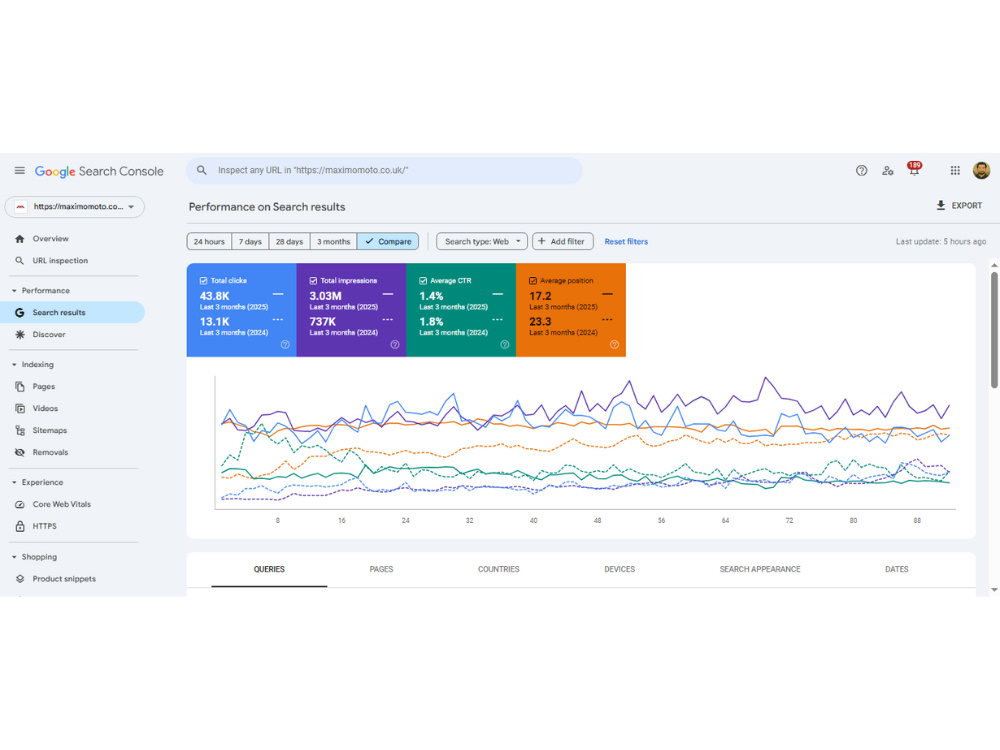This screenshot has width=1000, height=750.
Task: Open the Google apps grid icon
Action: 955,171
